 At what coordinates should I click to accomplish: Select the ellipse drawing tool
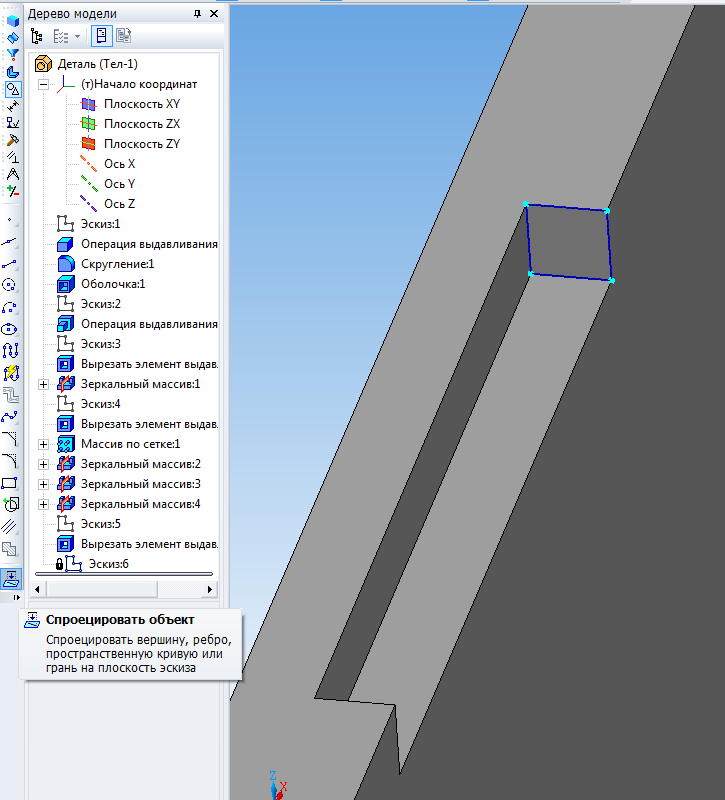click(10, 329)
